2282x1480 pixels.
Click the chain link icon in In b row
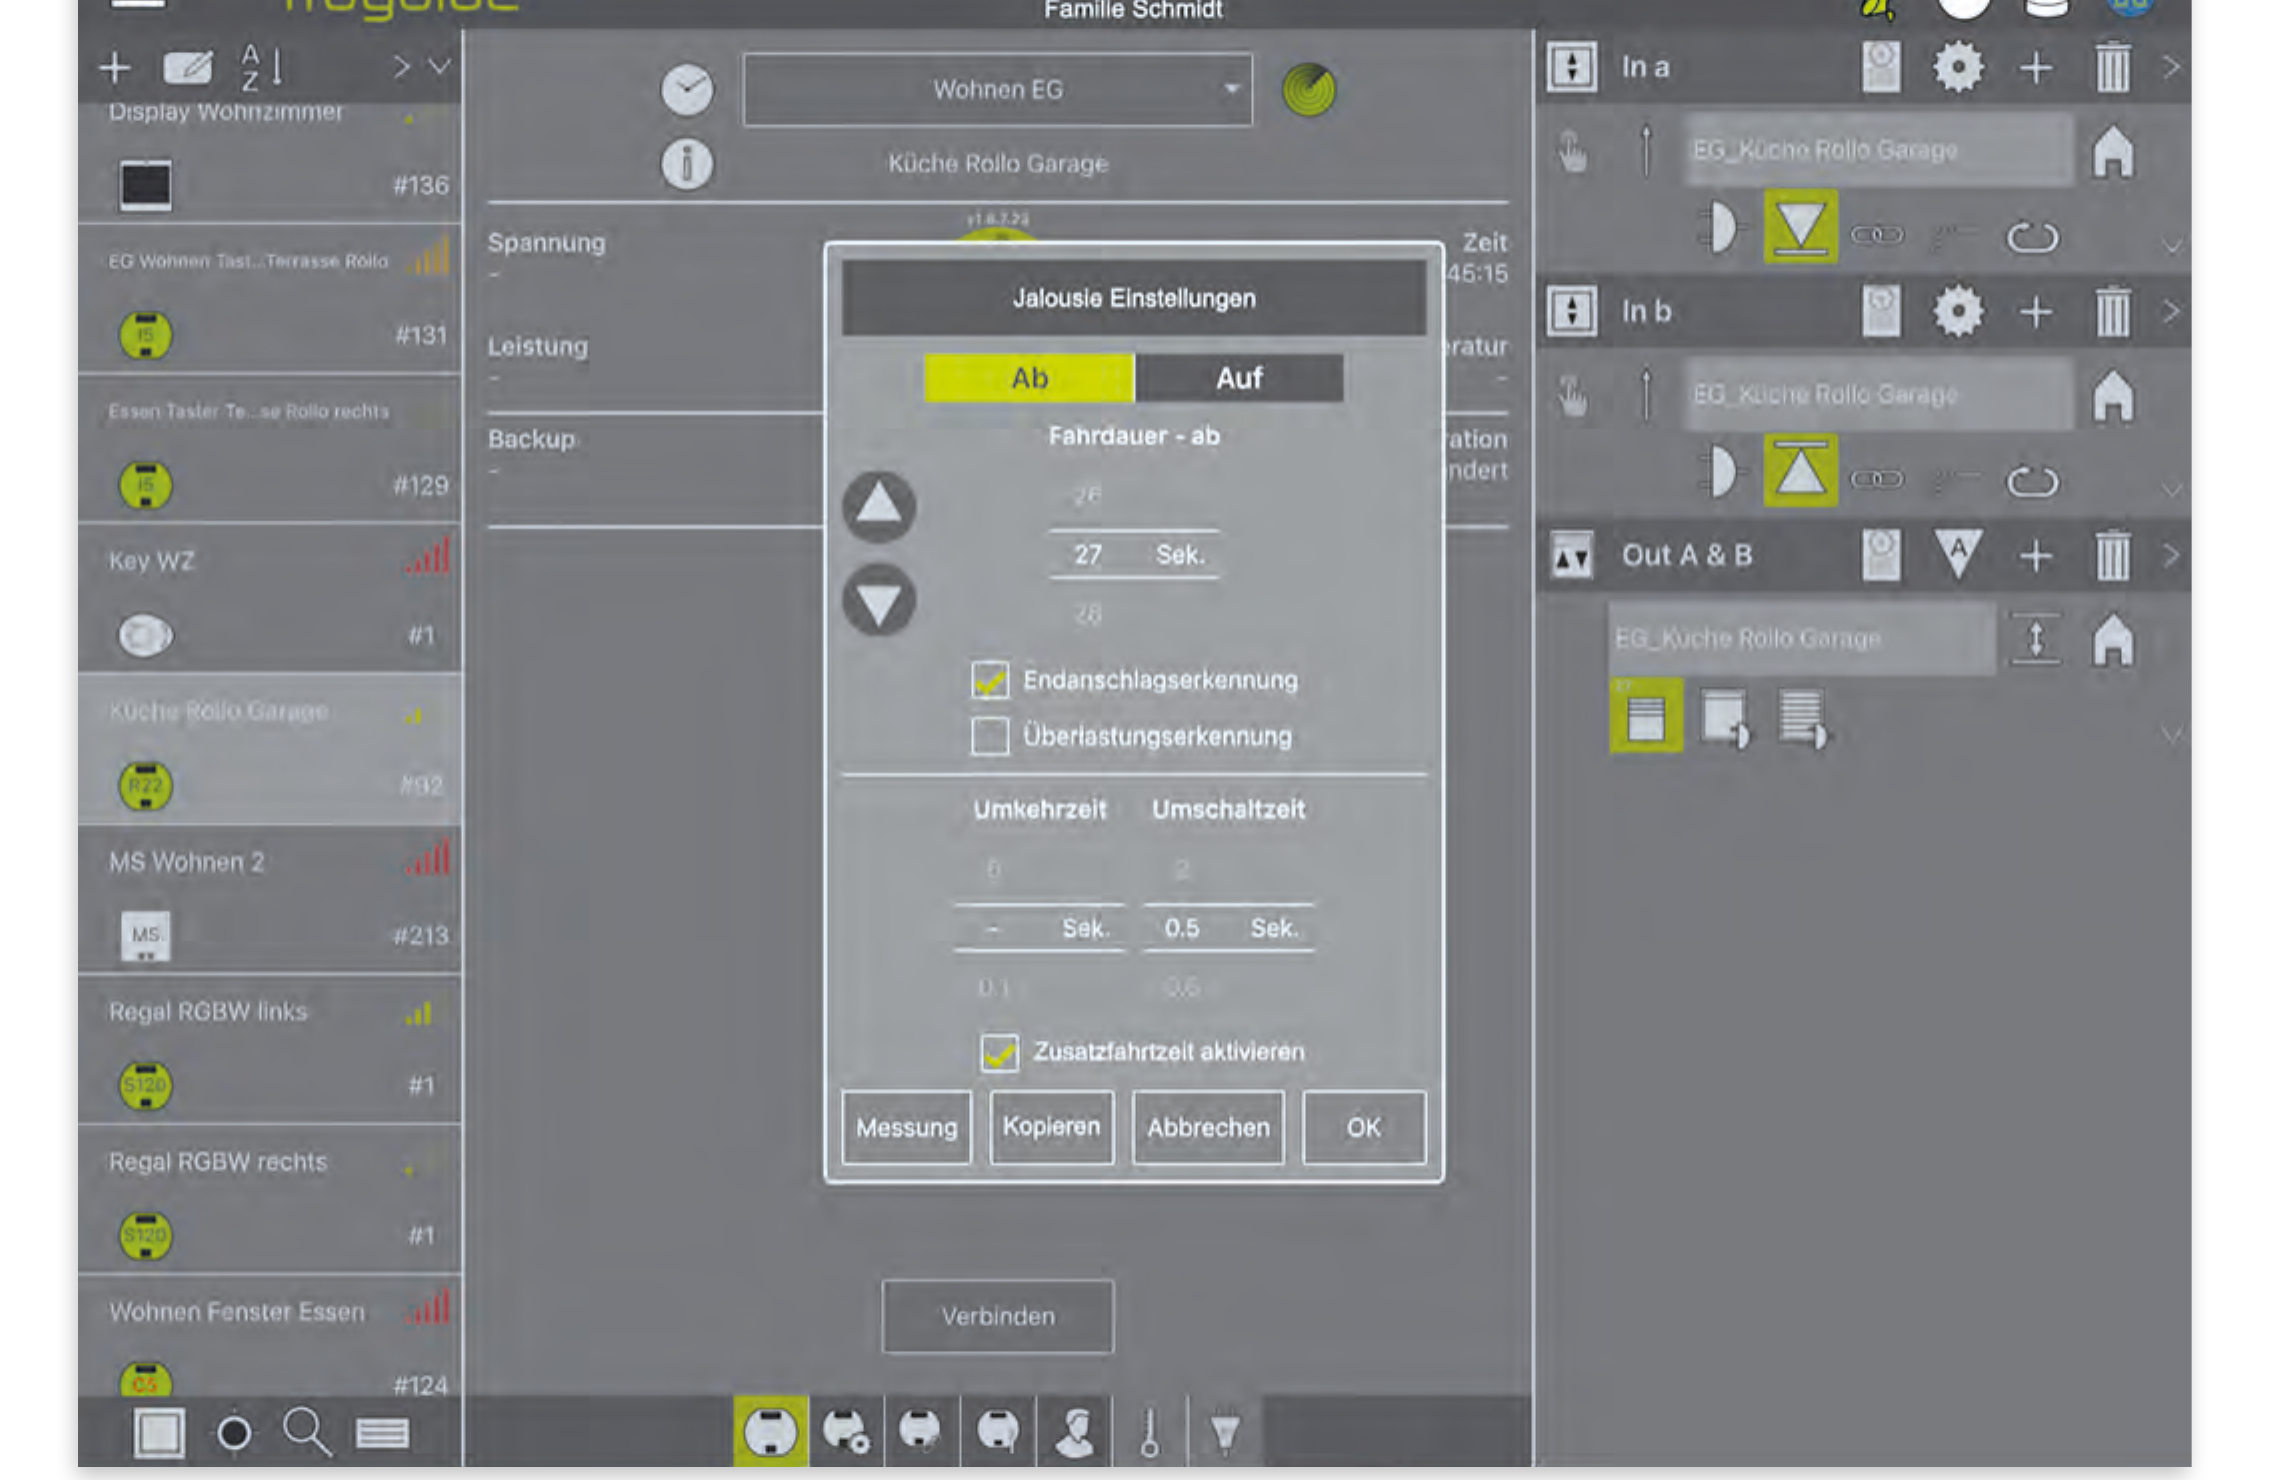coord(1877,479)
